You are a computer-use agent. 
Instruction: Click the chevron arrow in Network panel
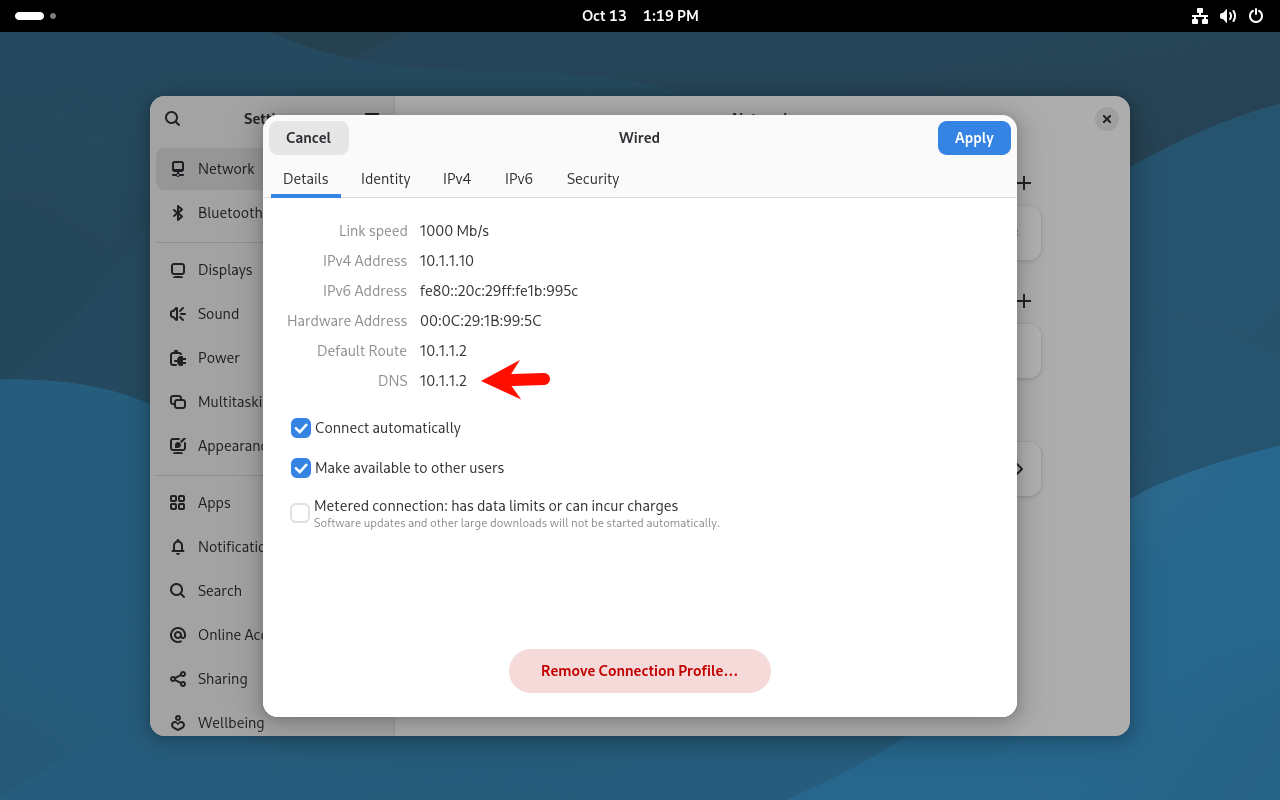[x=1019, y=469]
